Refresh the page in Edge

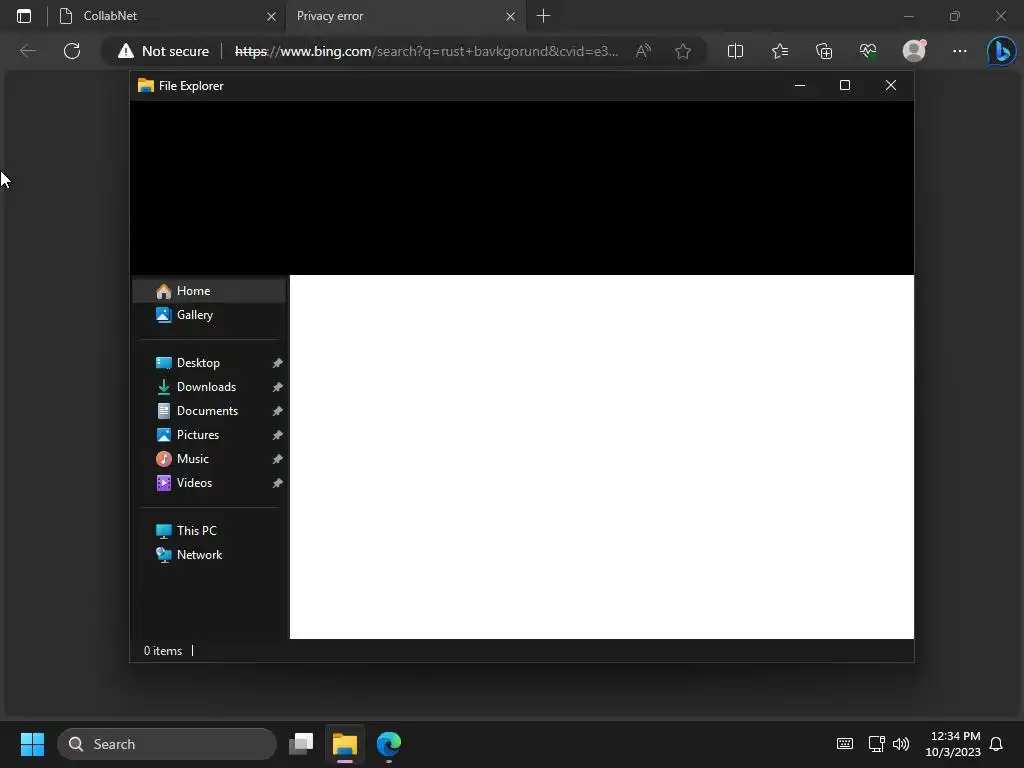(72, 51)
